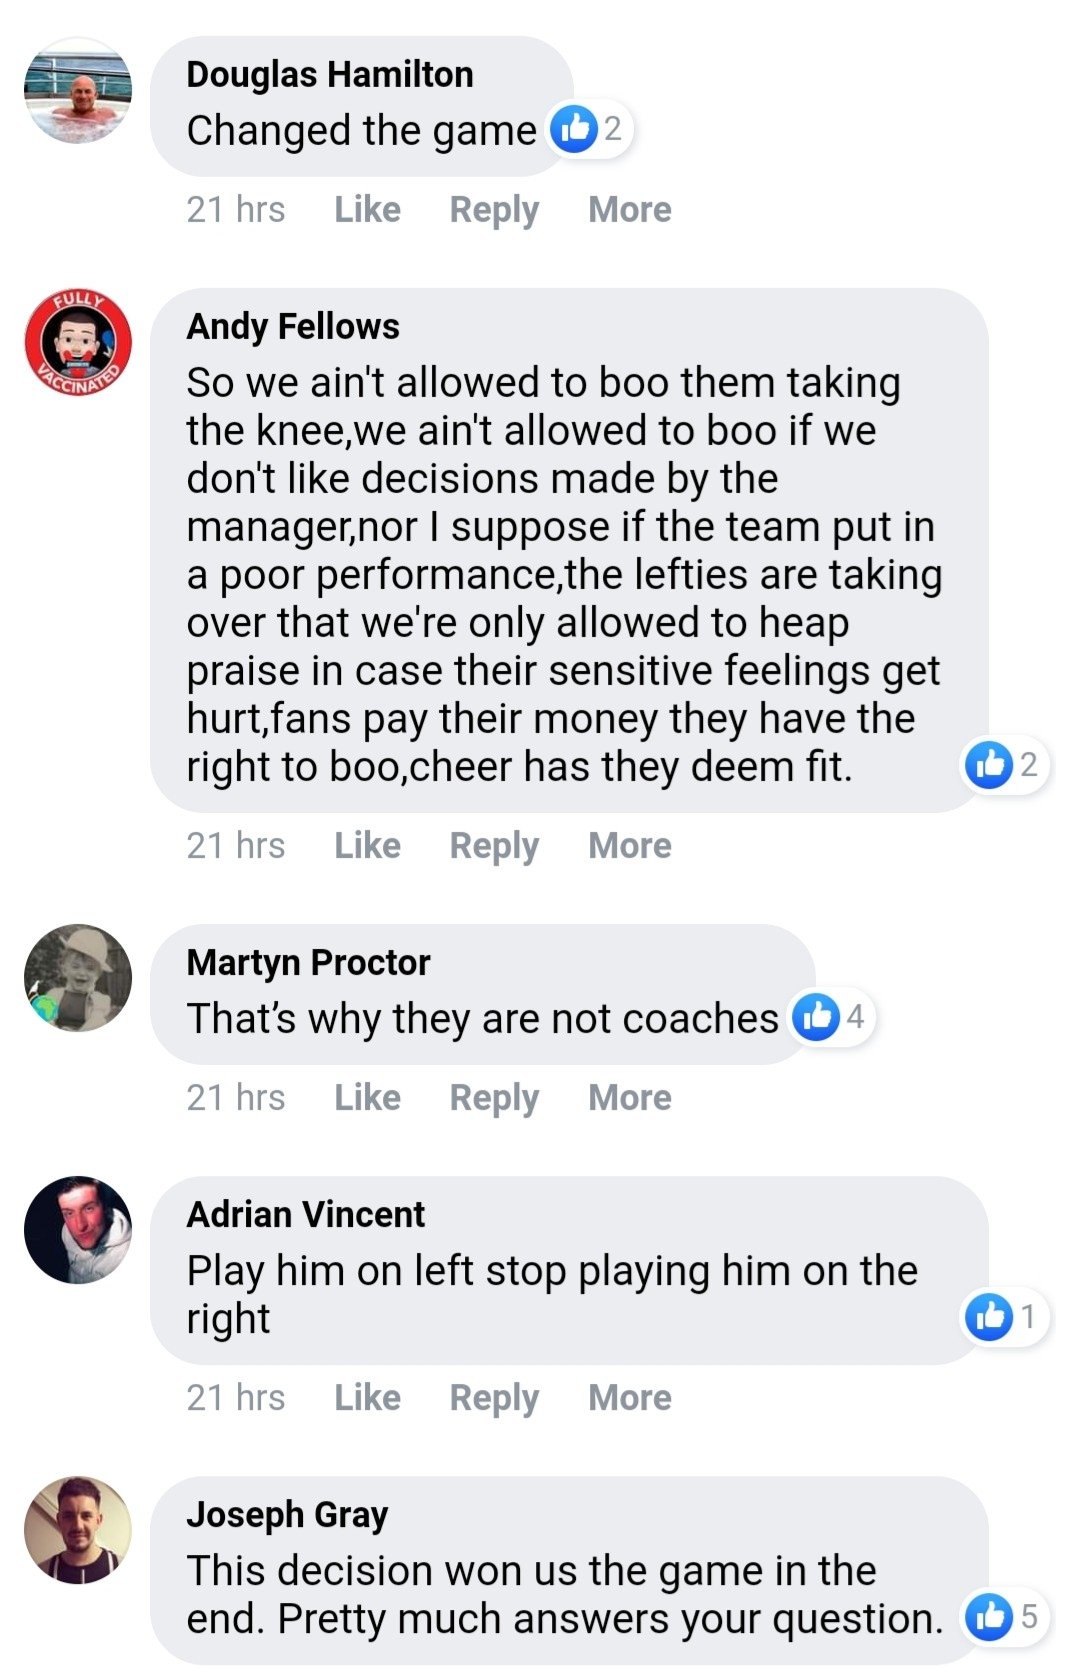Click the like reaction badge on Adrian Vincent's comment

989,1317
